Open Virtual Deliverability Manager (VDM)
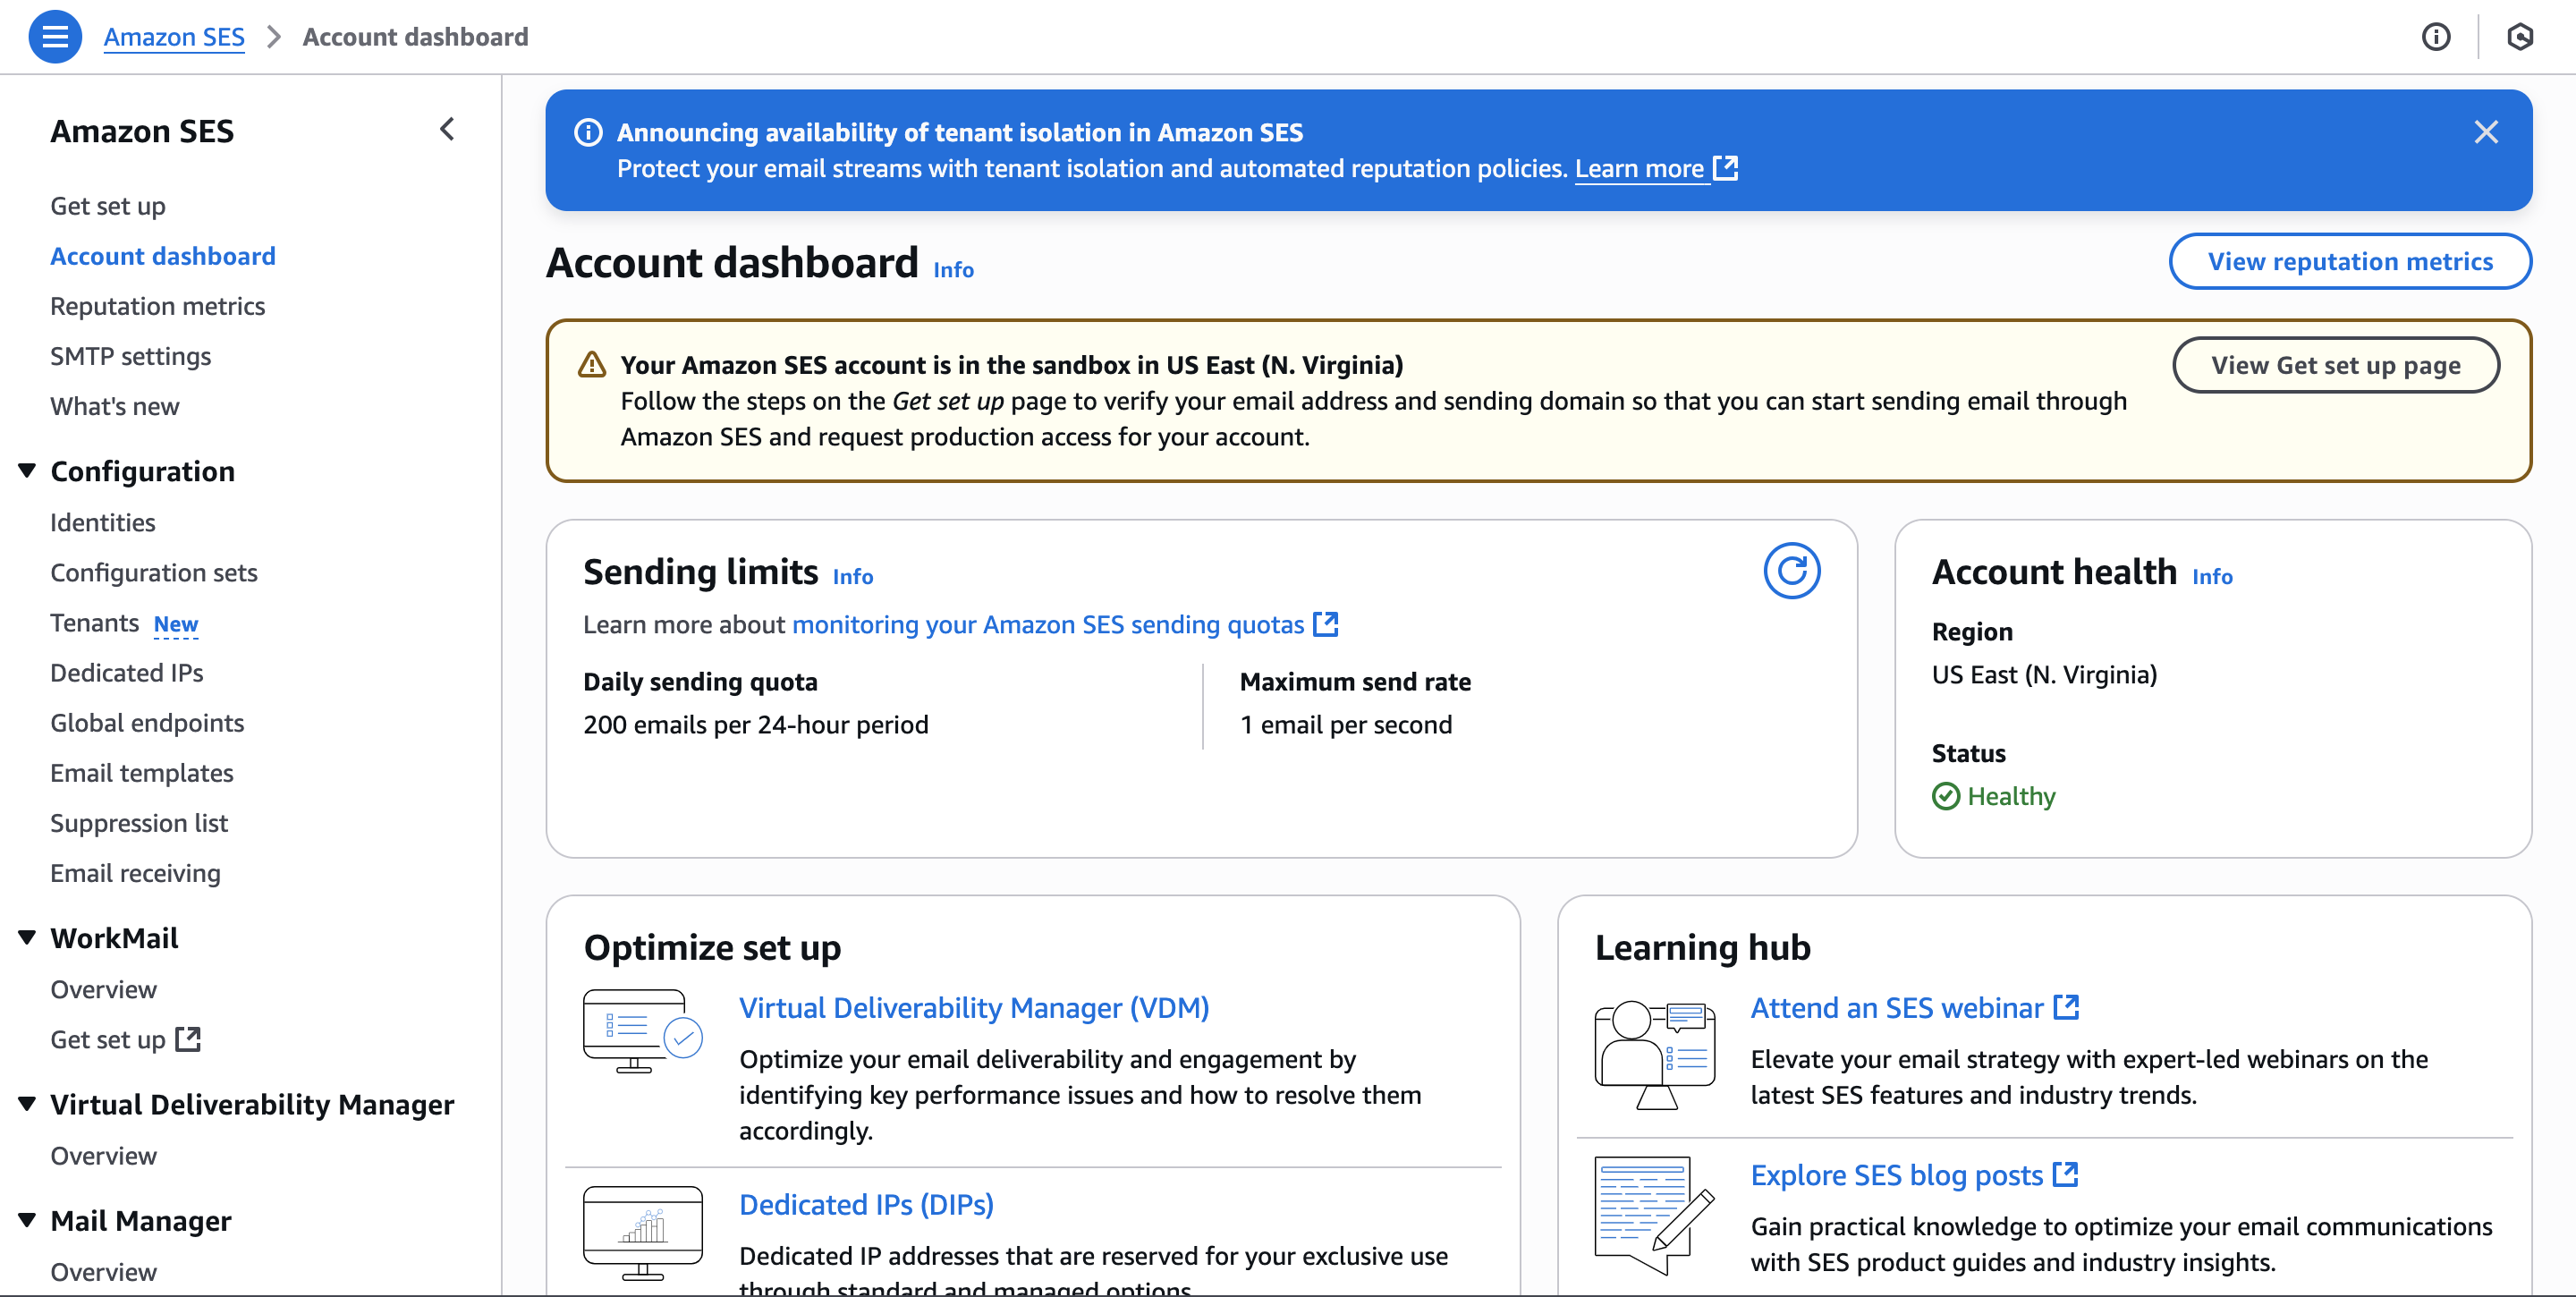The width and height of the screenshot is (2576, 1297). pyautogui.click(x=974, y=1008)
